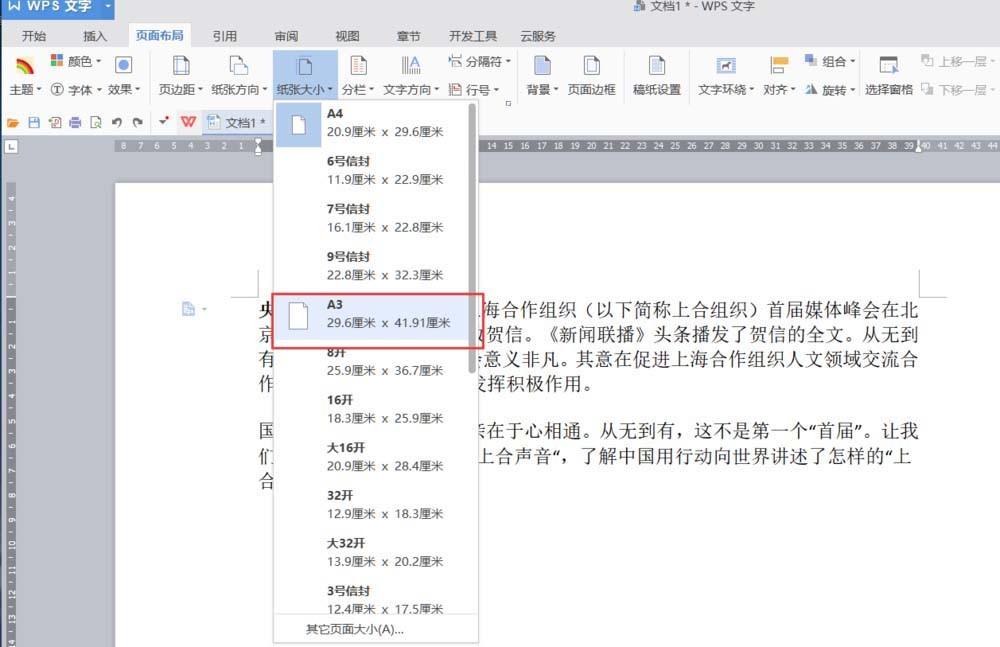Screen dimensions: 1000x647
Task: Click the paper size list scrollbar
Action: click(x=472, y=240)
